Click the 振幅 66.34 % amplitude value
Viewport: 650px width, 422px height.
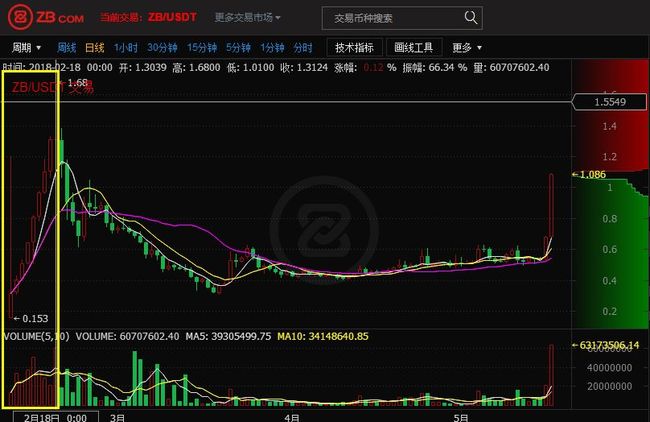click(x=434, y=68)
